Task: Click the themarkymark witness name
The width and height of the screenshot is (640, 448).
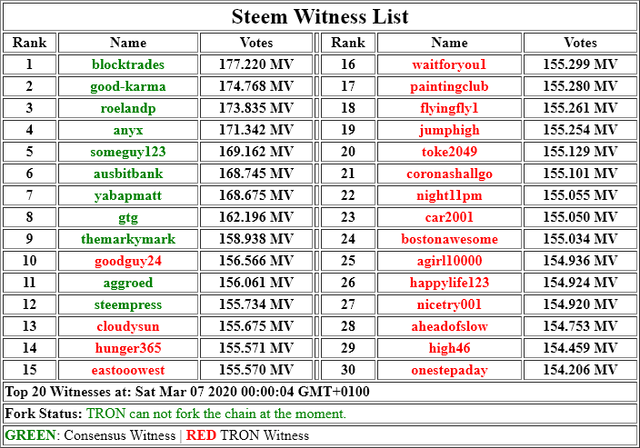Action: (128, 239)
